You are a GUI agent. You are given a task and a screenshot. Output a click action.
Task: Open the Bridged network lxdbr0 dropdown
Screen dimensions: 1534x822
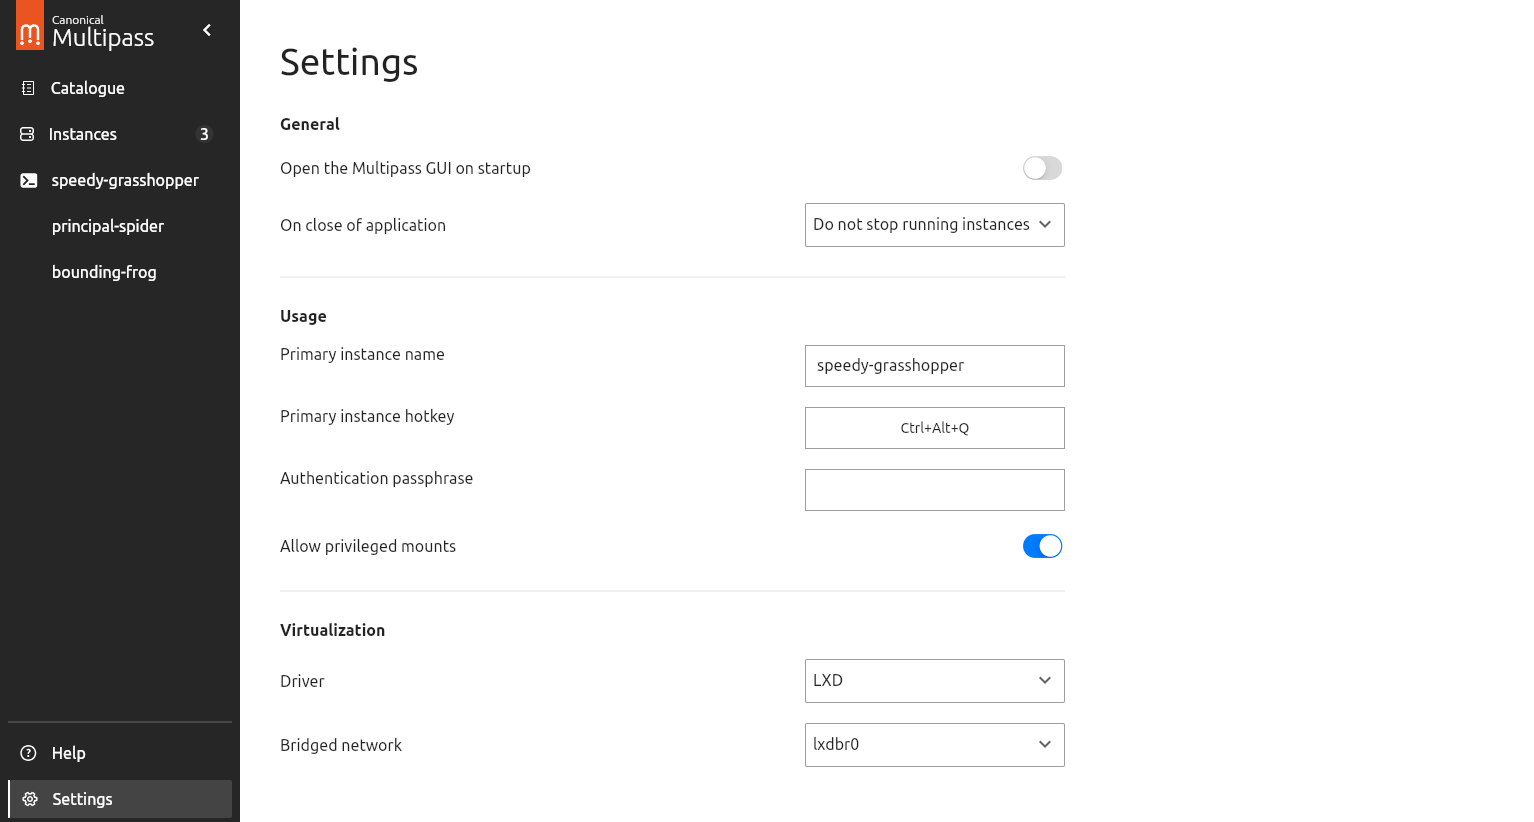tap(934, 745)
